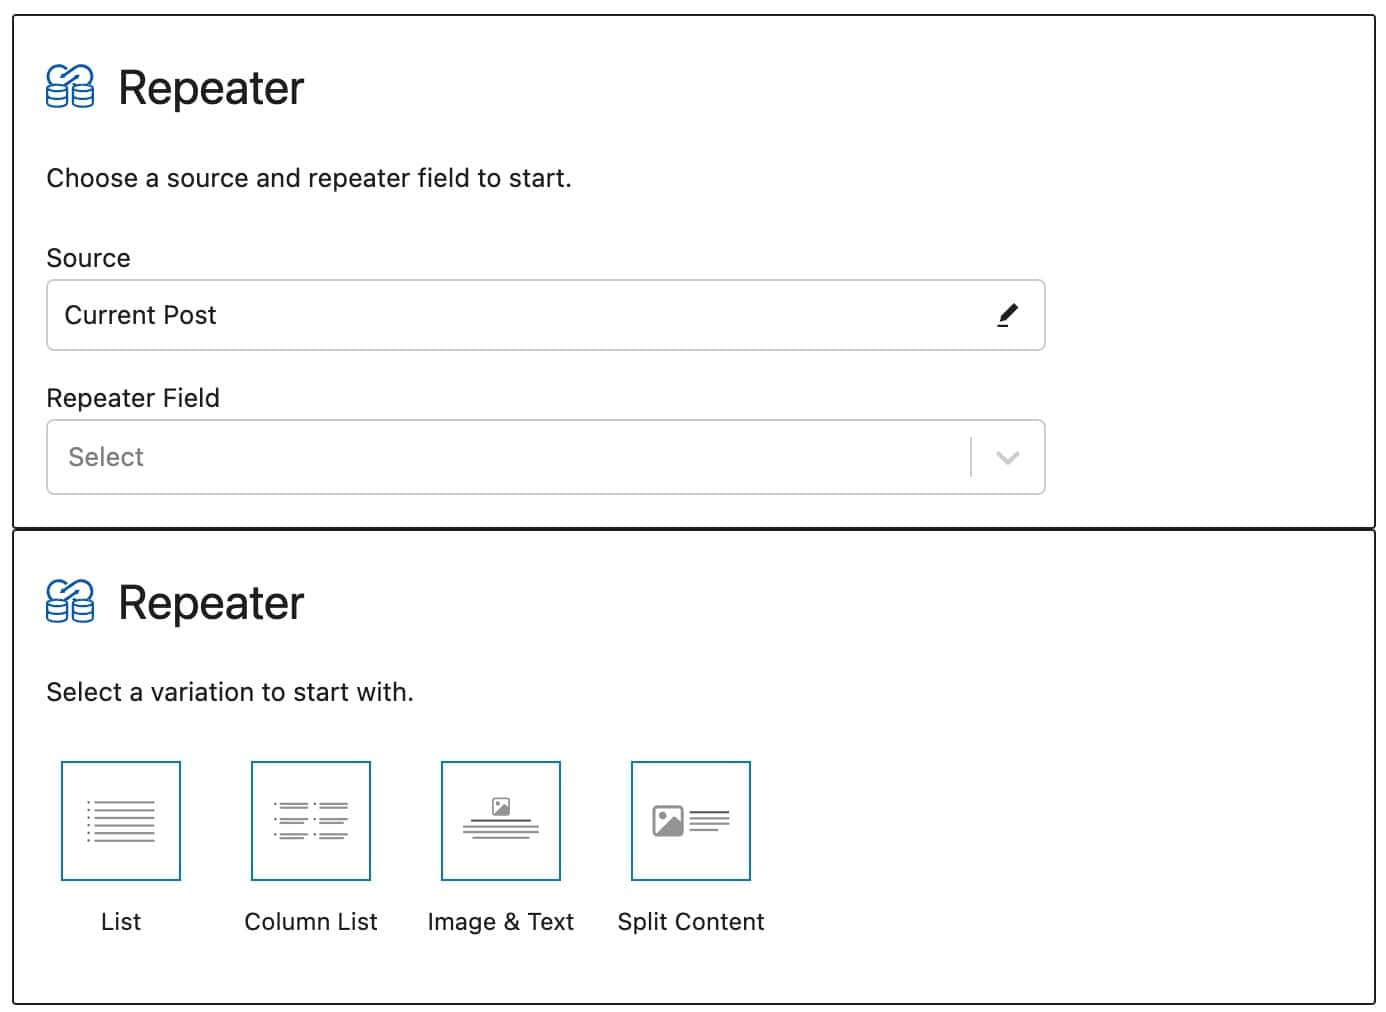Click the Split Content label
Viewport: 1386px width, 1012px height.
click(x=689, y=921)
